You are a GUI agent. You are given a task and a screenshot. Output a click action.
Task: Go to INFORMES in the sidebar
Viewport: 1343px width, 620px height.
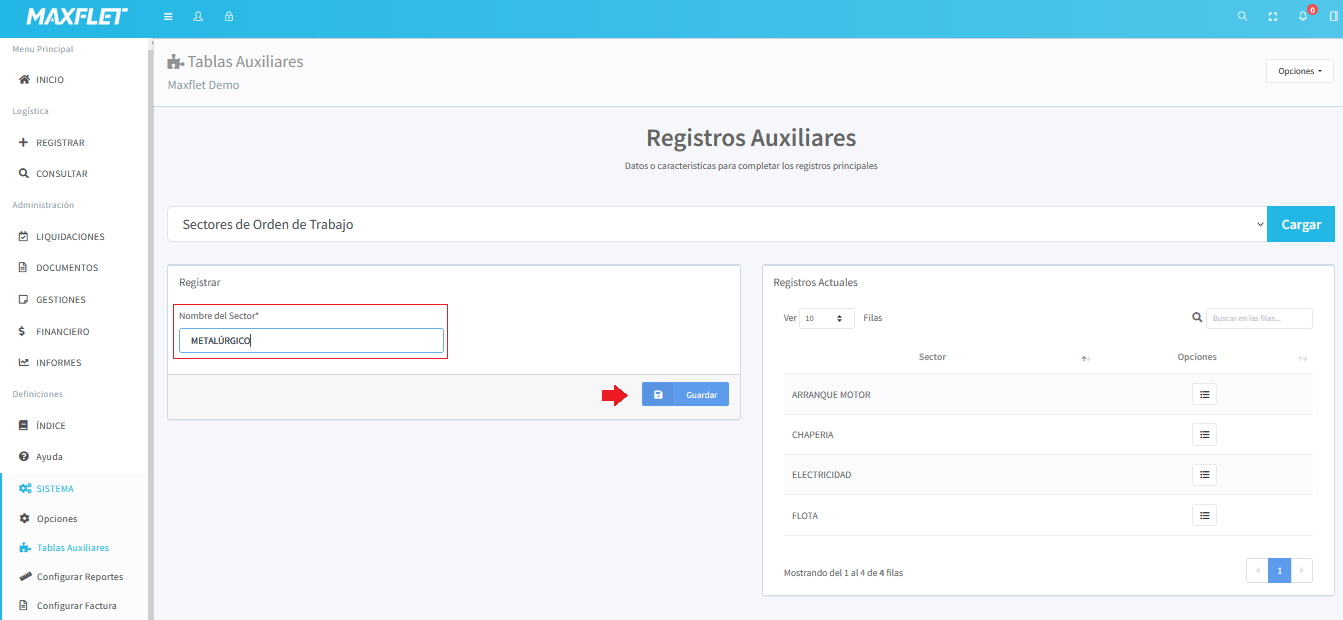[x=58, y=363]
